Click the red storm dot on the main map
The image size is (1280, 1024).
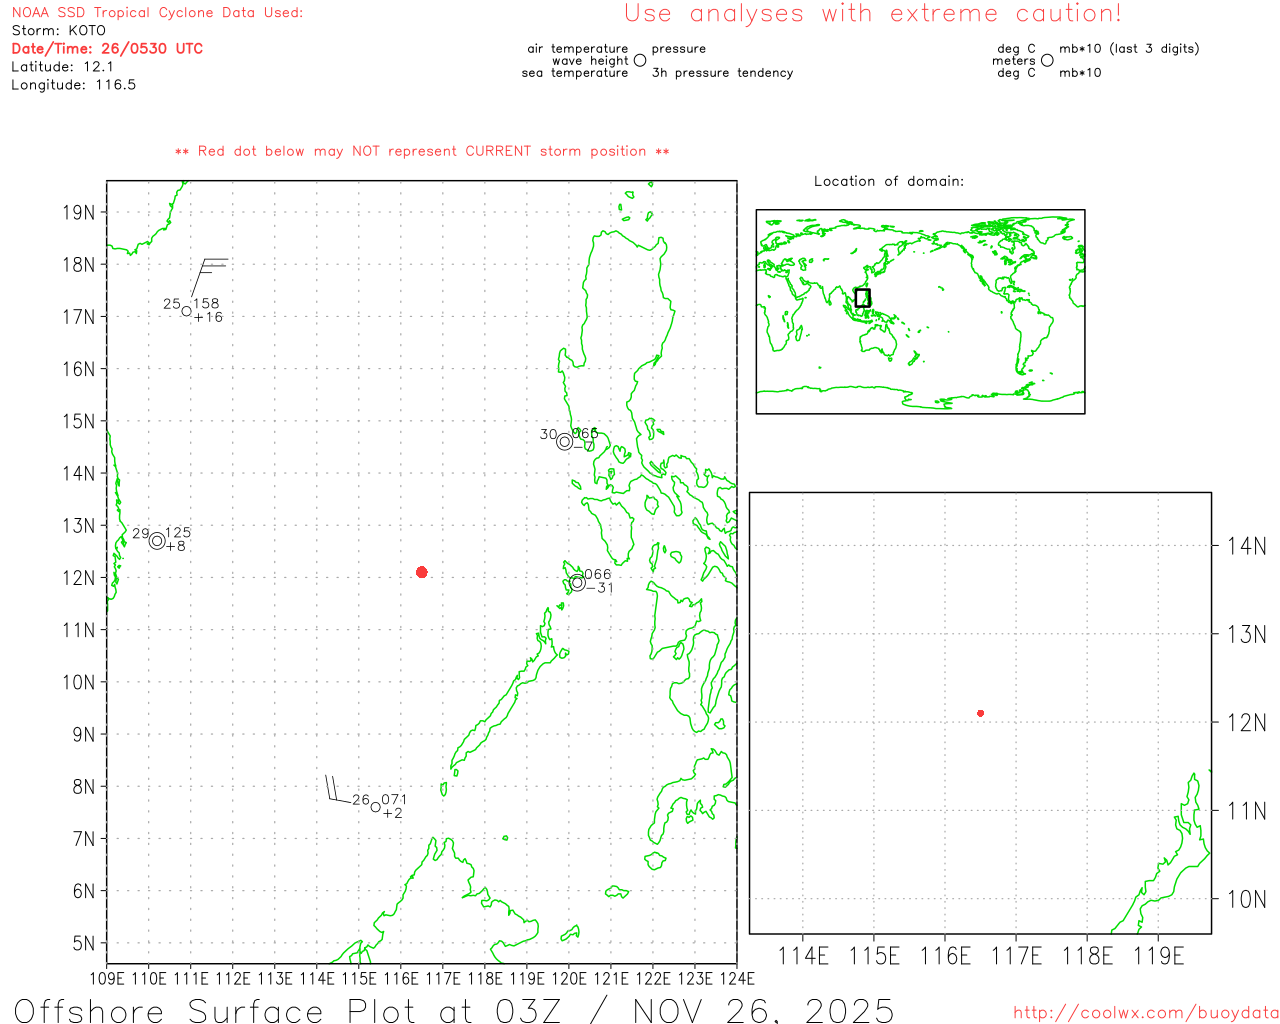click(421, 572)
